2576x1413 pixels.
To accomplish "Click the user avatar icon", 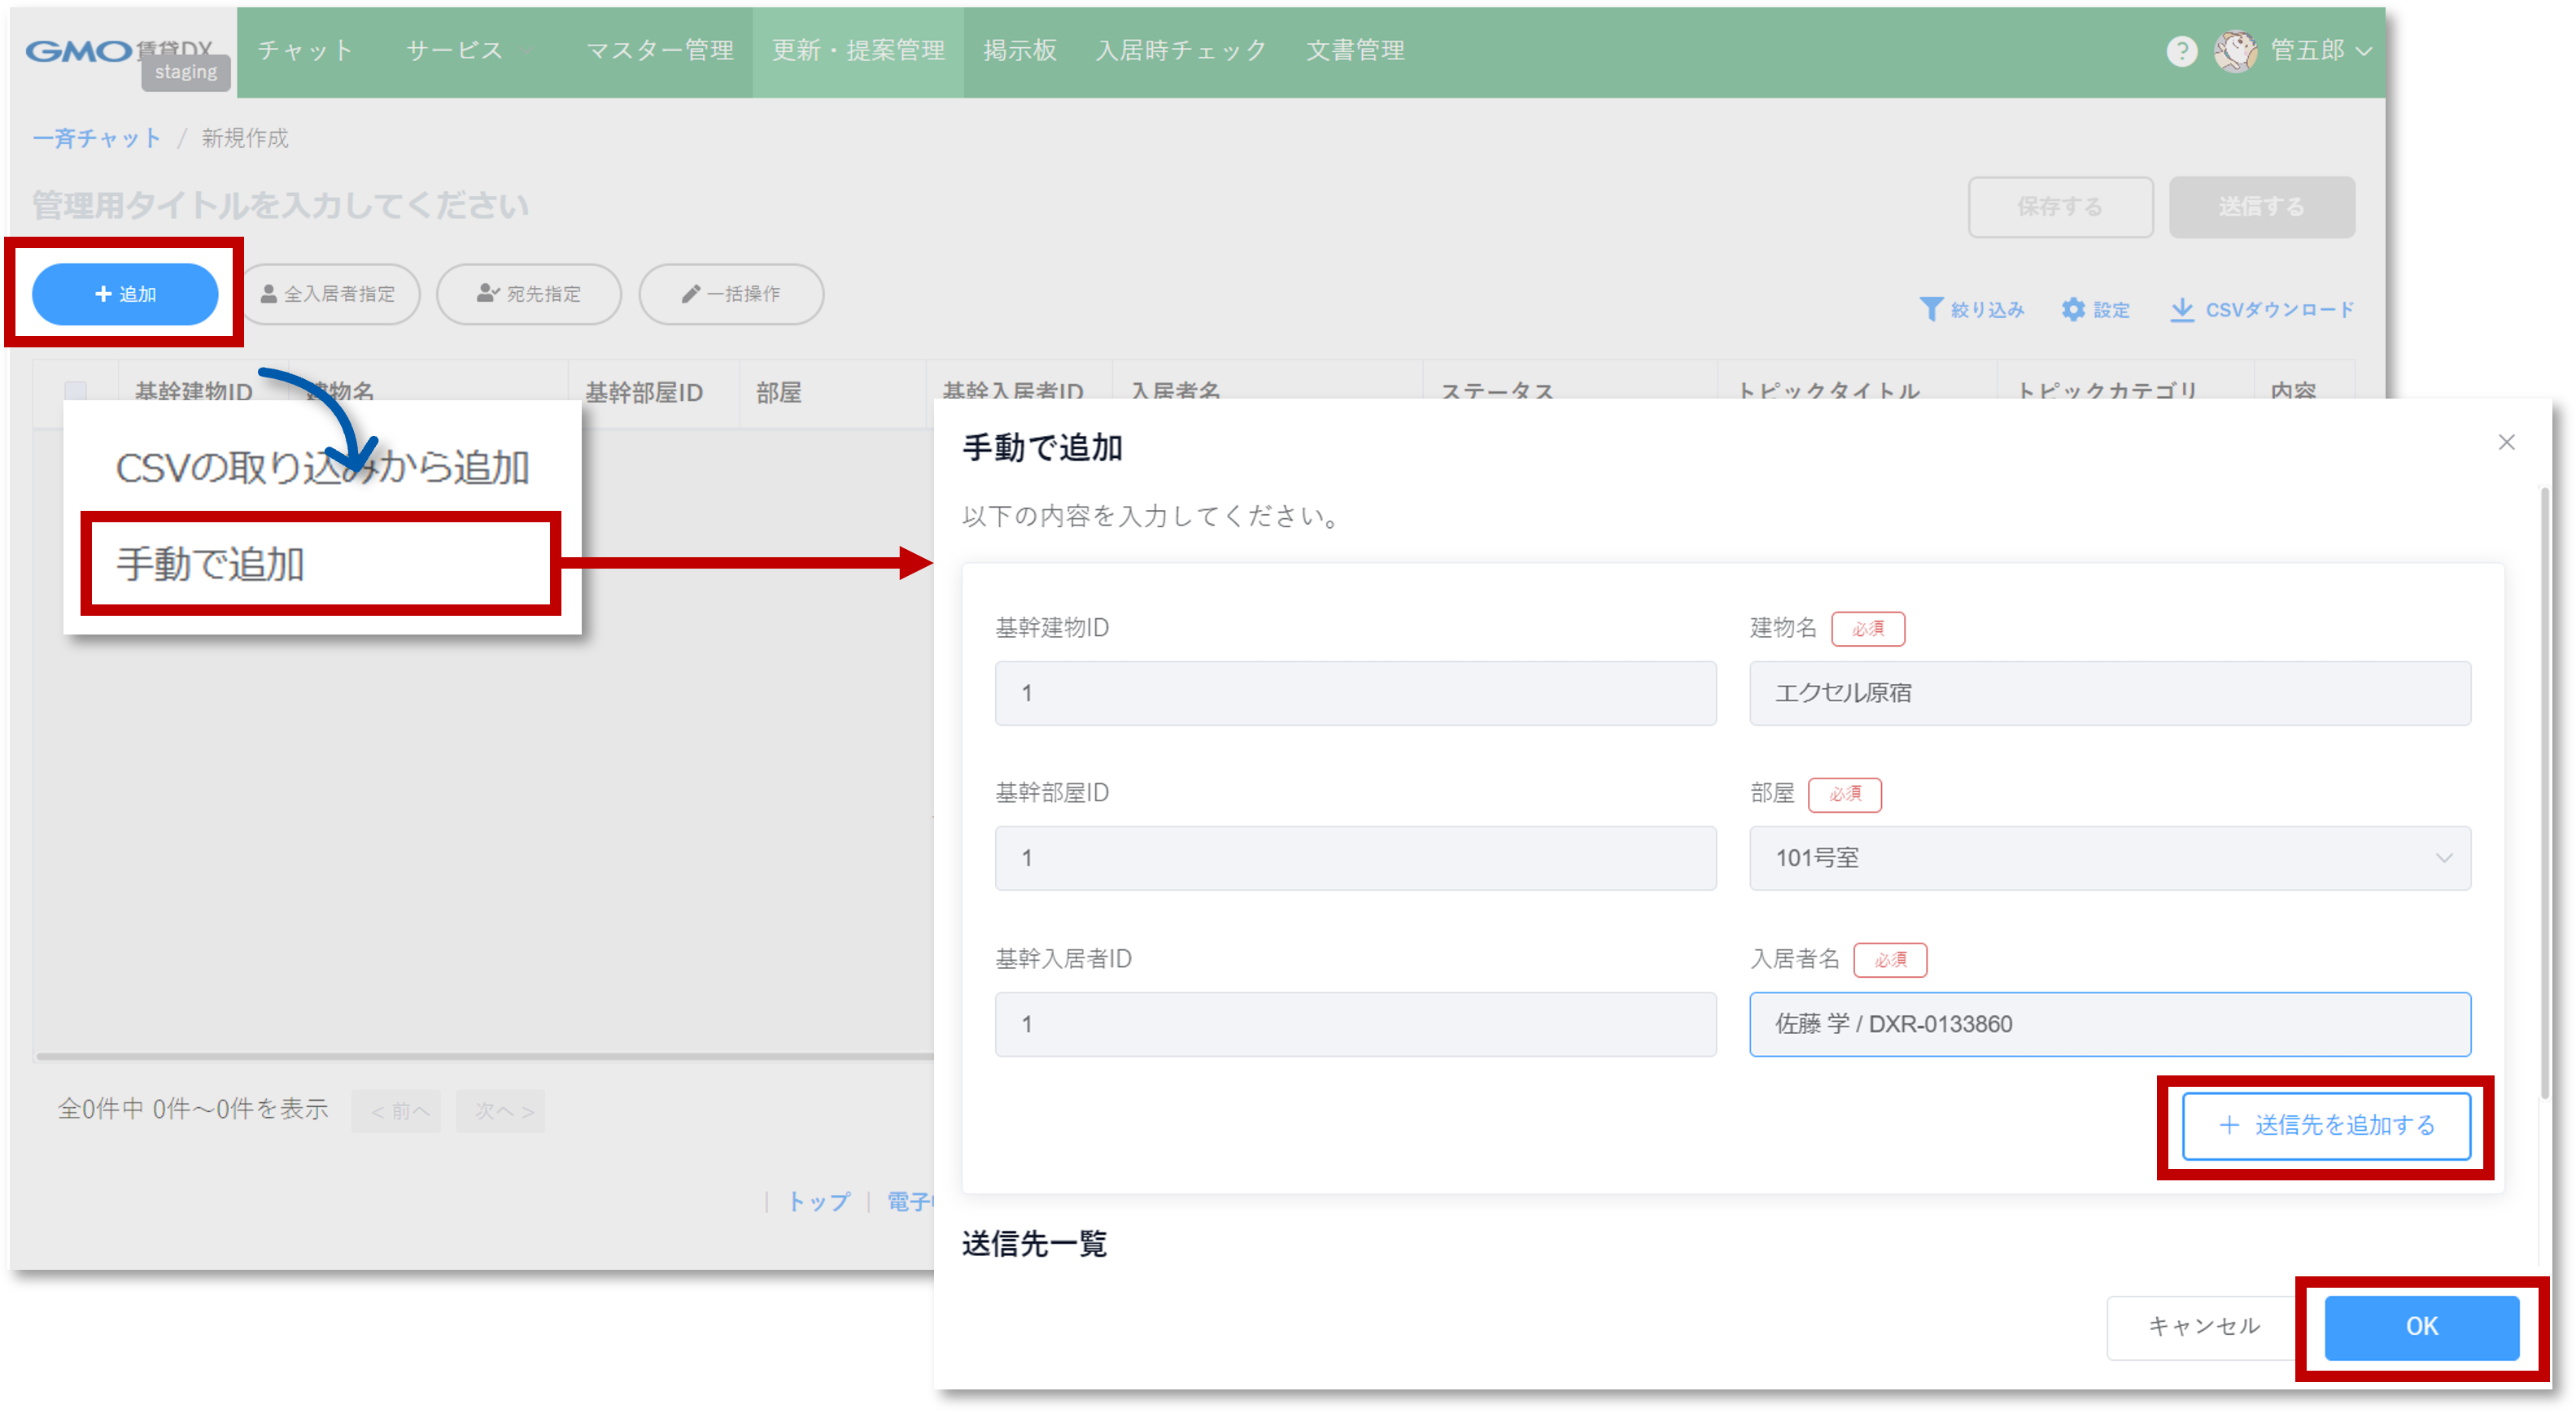I will pyautogui.click(x=2235, y=51).
